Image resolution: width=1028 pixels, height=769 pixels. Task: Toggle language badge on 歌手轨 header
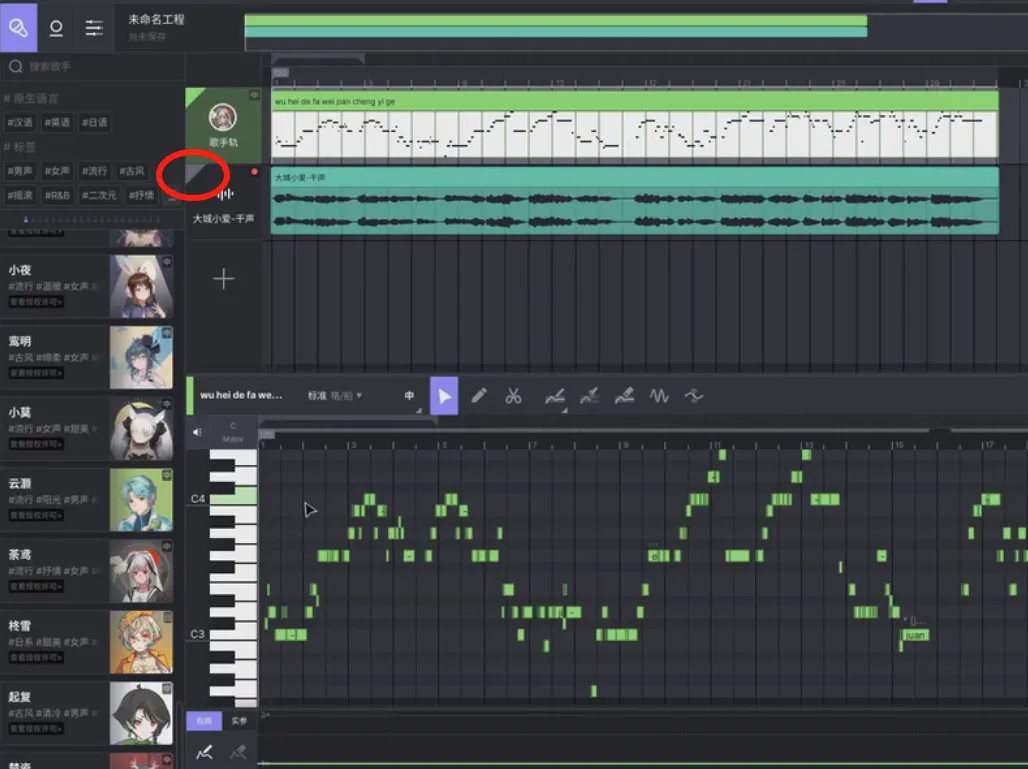pyautogui.click(x=254, y=96)
